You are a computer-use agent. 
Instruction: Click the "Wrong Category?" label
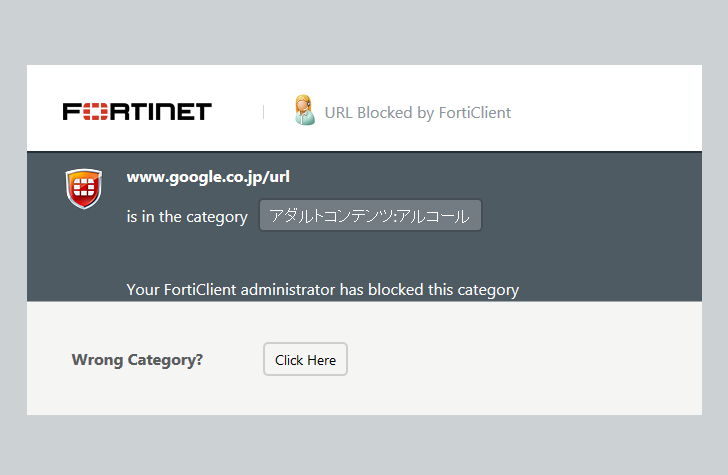(137, 360)
